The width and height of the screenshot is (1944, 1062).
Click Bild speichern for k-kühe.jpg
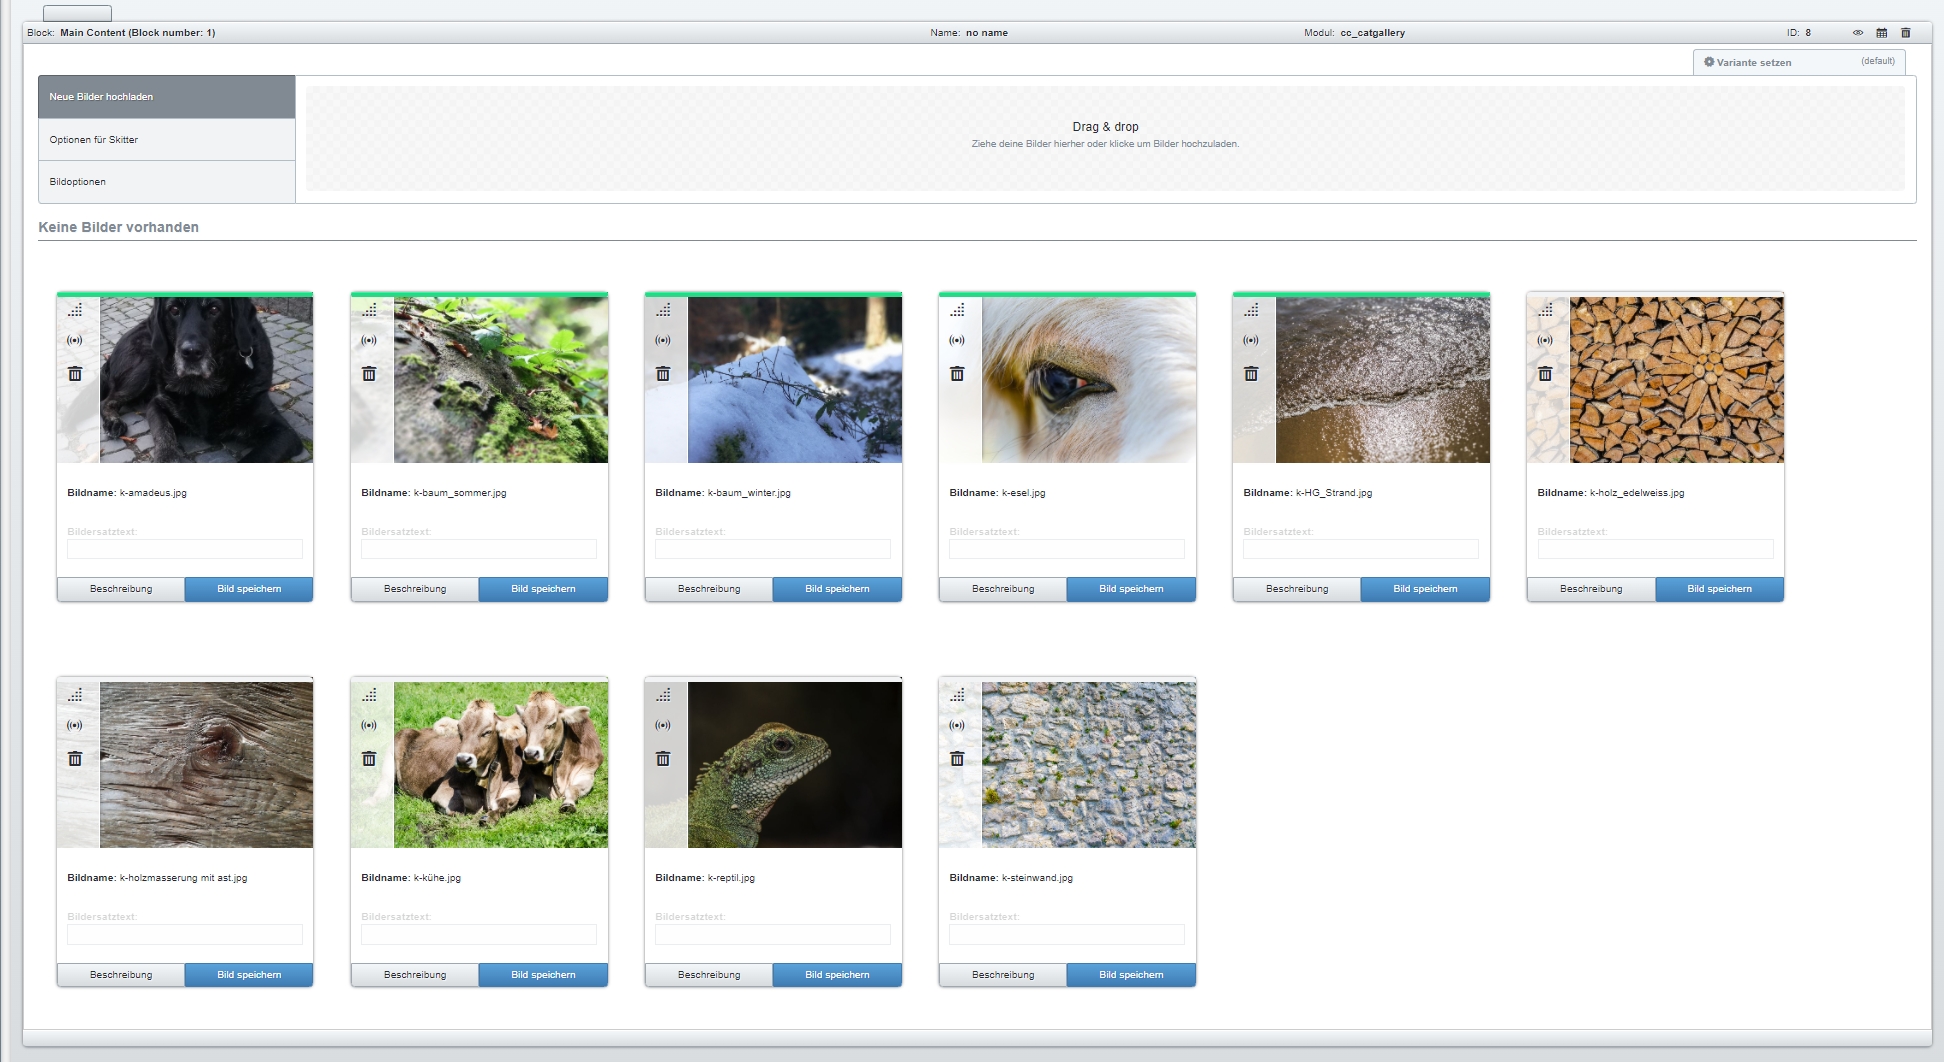543,975
